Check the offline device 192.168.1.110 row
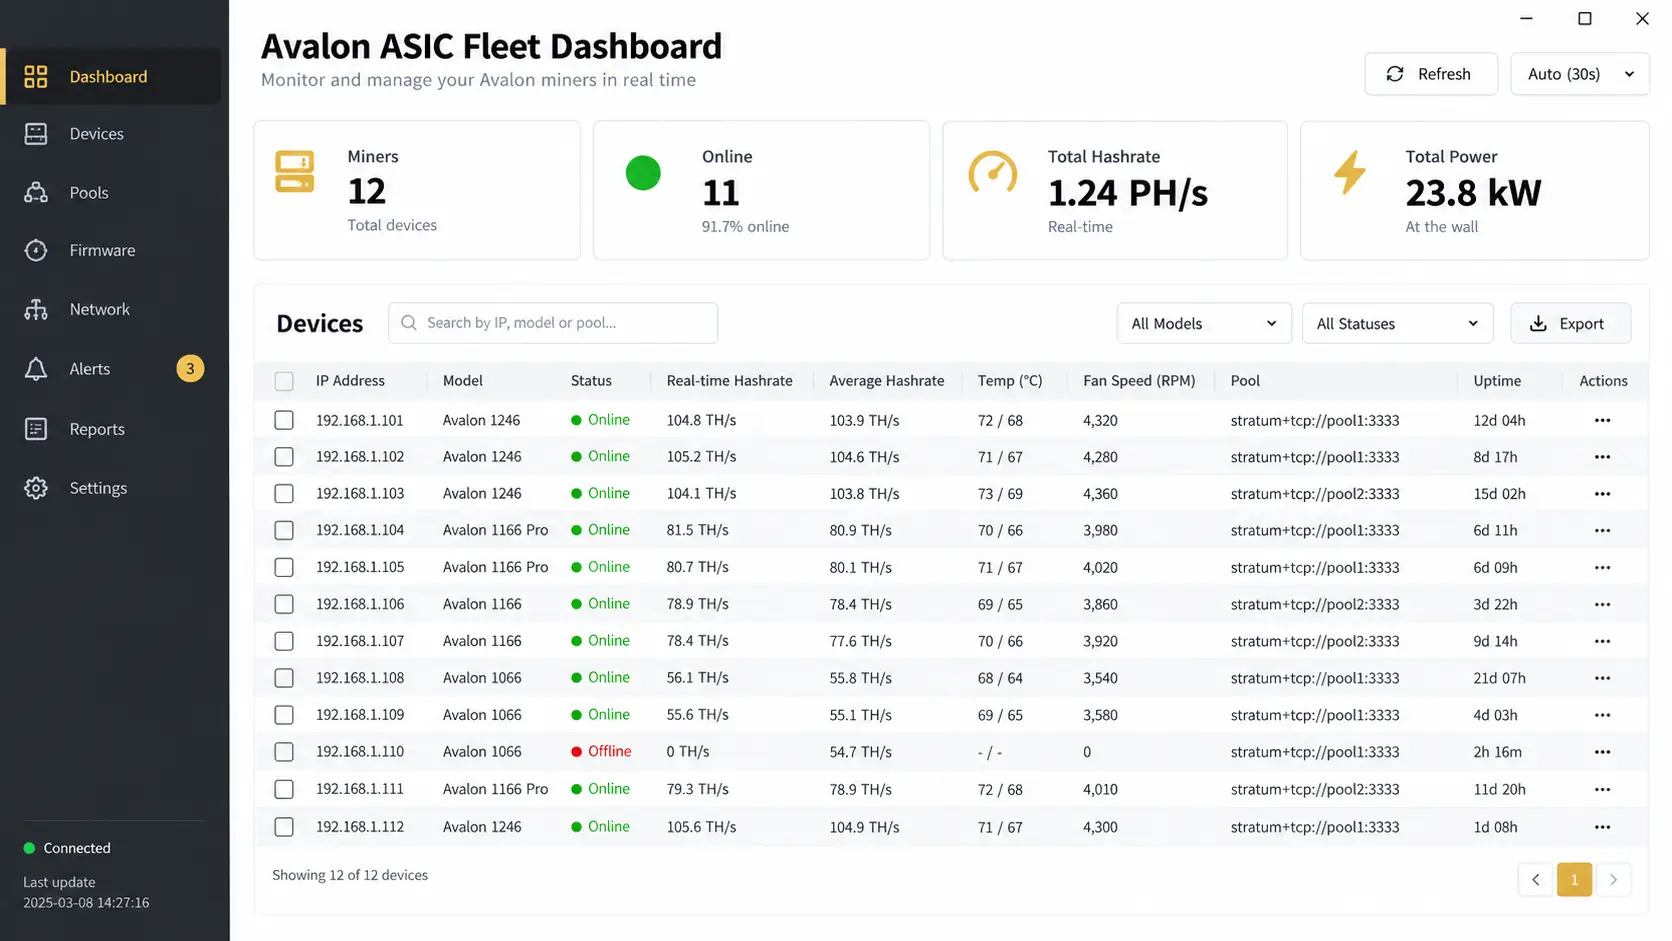The image size is (1672, 941). [284, 752]
